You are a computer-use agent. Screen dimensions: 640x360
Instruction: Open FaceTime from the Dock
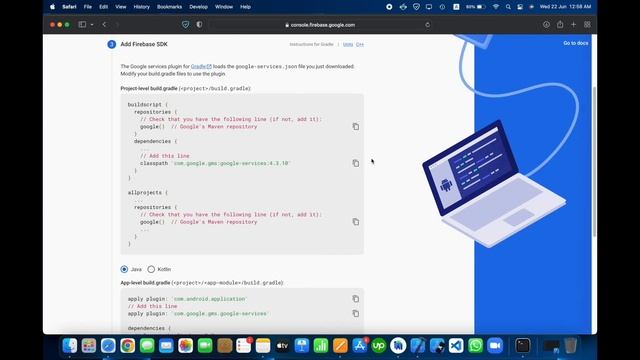click(205, 346)
